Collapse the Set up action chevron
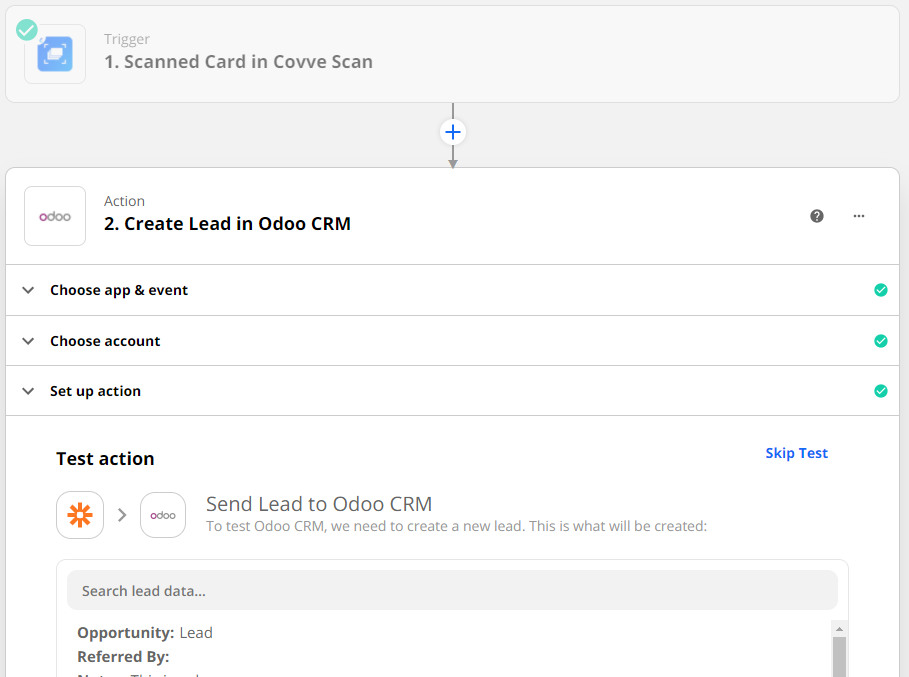Image resolution: width=909 pixels, height=677 pixels. [x=28, y=391]
